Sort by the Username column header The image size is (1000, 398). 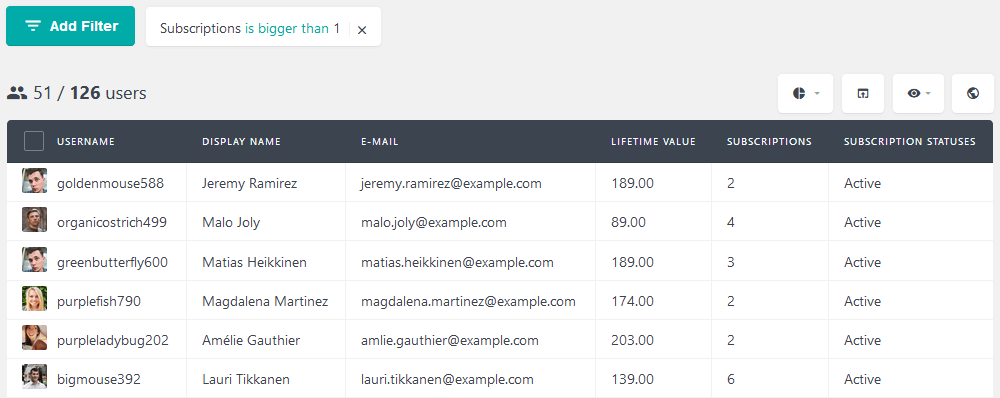[x=85, y=142]
